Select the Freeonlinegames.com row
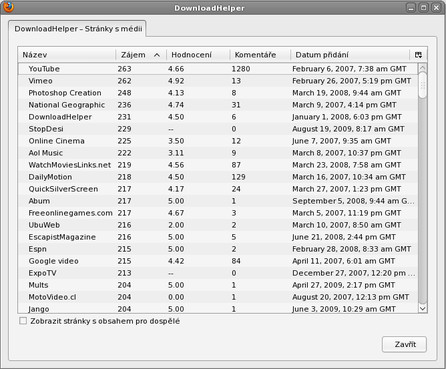This screenshot has height=369, width=446. tap(218, 213)
